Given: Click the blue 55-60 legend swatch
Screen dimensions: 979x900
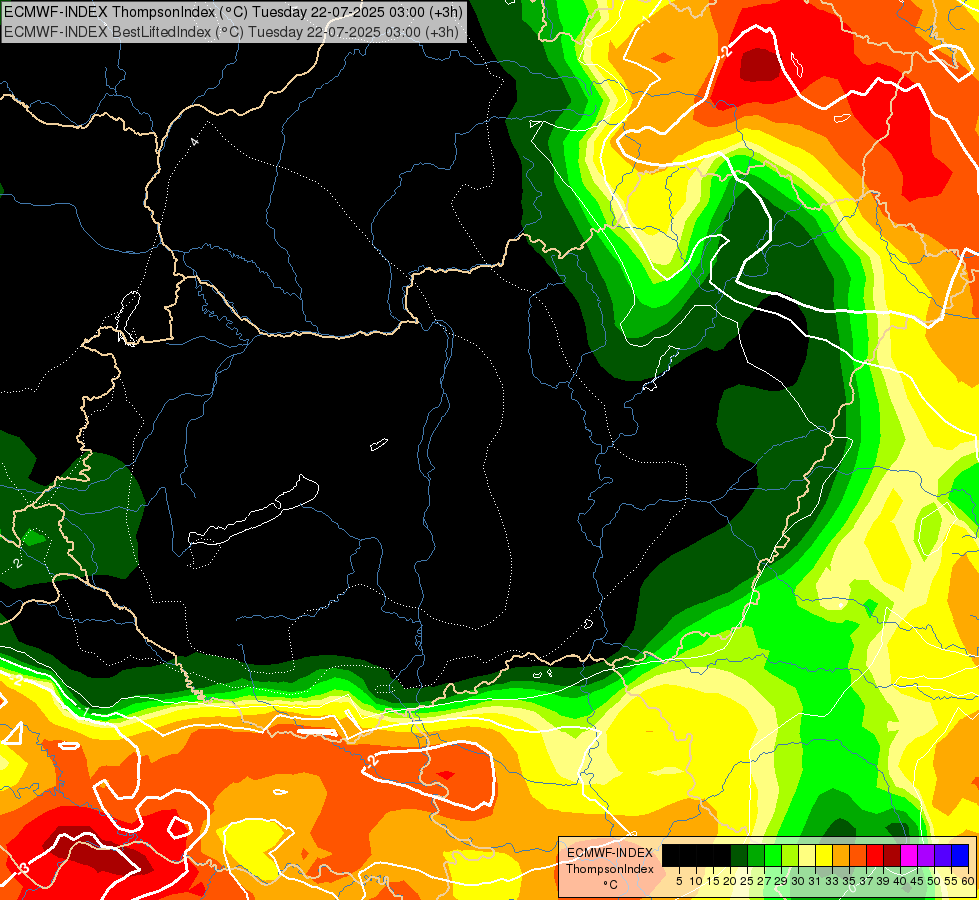Looking at the screenshot, I should point(960,855).
